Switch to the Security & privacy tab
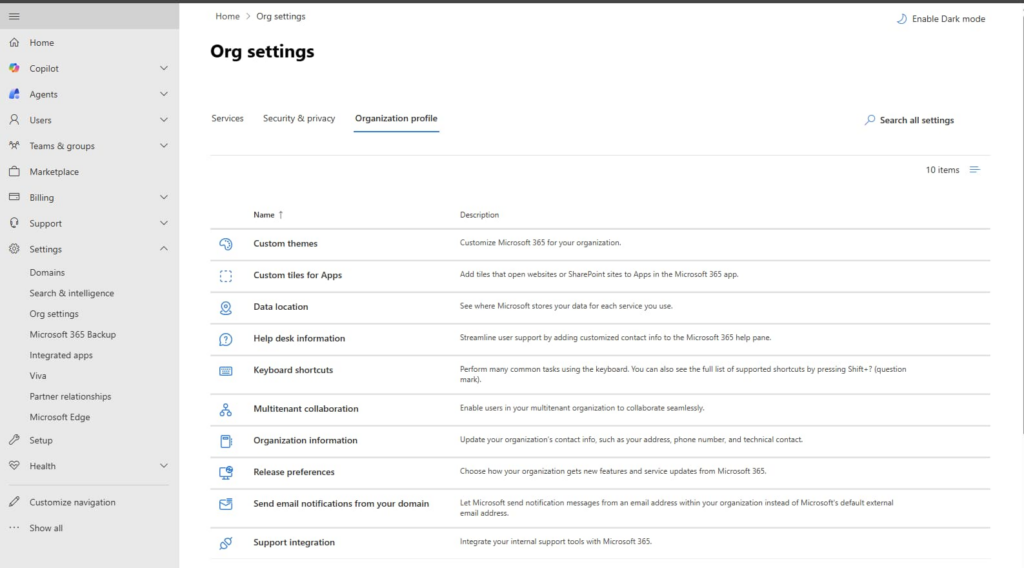Screen dimensions: 1024x568 pyautogui.click(x=299, y=119)
